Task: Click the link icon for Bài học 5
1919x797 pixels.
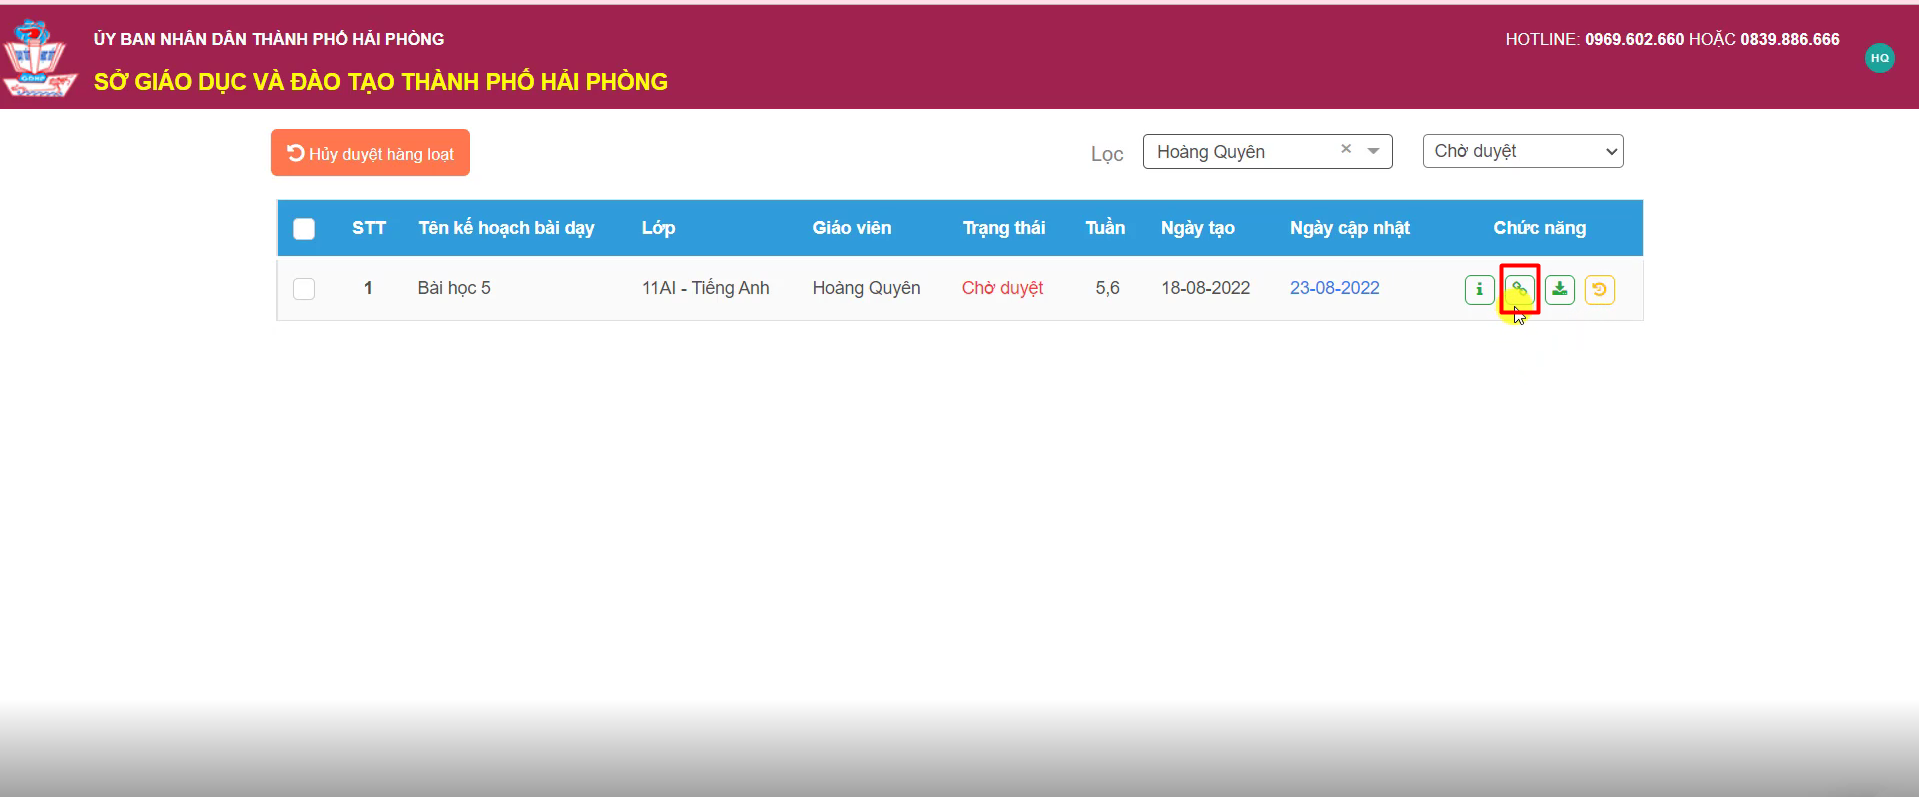Action: (1519, 289)
